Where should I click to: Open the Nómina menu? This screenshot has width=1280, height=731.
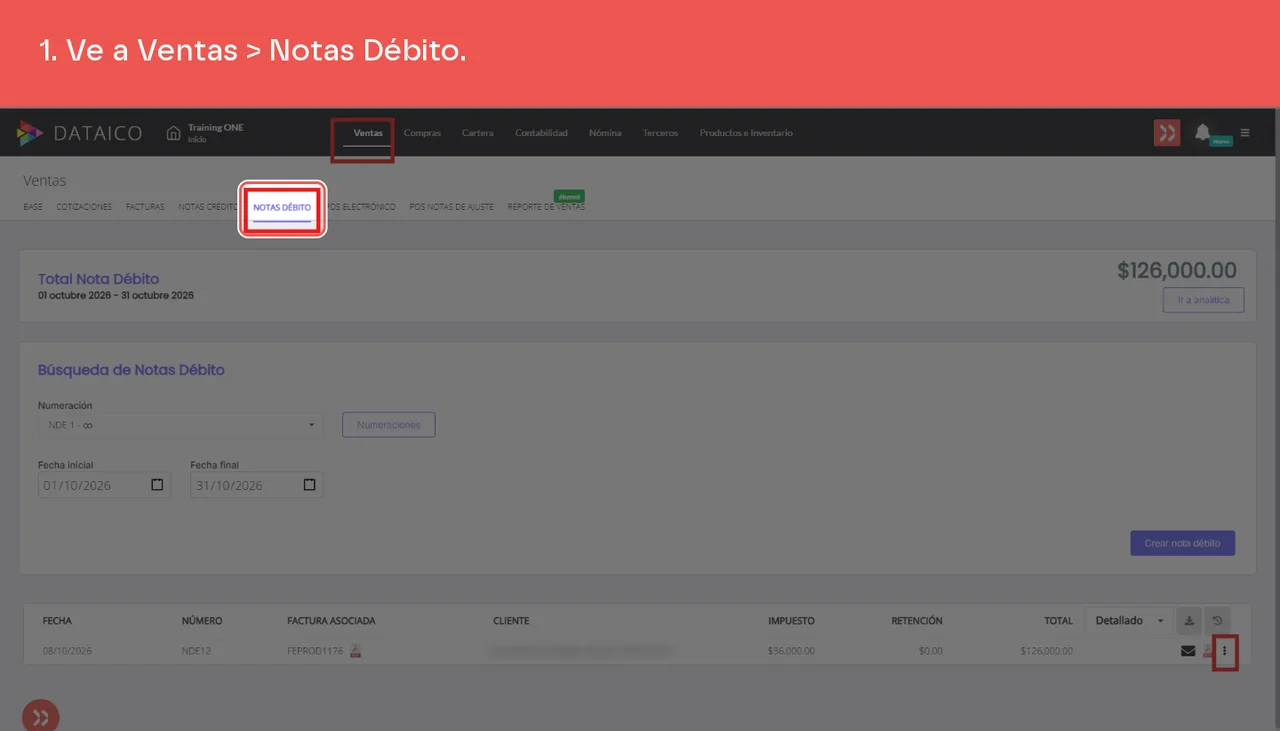point(605,133)
